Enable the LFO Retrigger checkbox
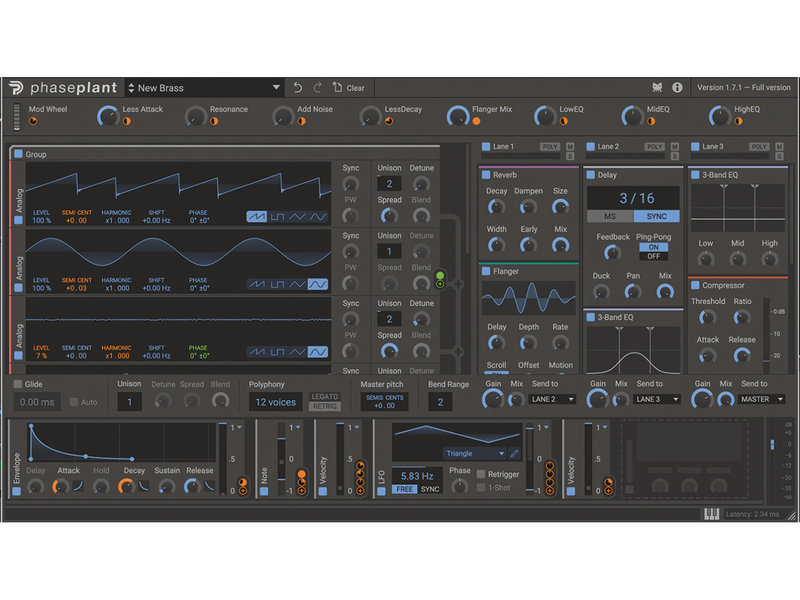Screen dimensions: 800x600 point(480,474)
